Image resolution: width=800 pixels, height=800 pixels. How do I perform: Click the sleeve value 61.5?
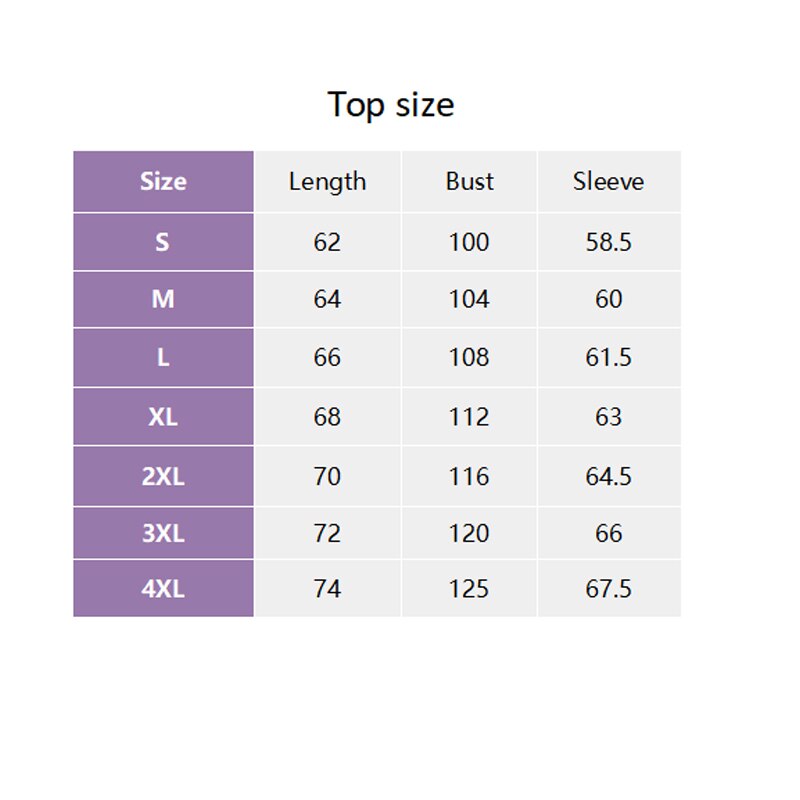(608, 357)
